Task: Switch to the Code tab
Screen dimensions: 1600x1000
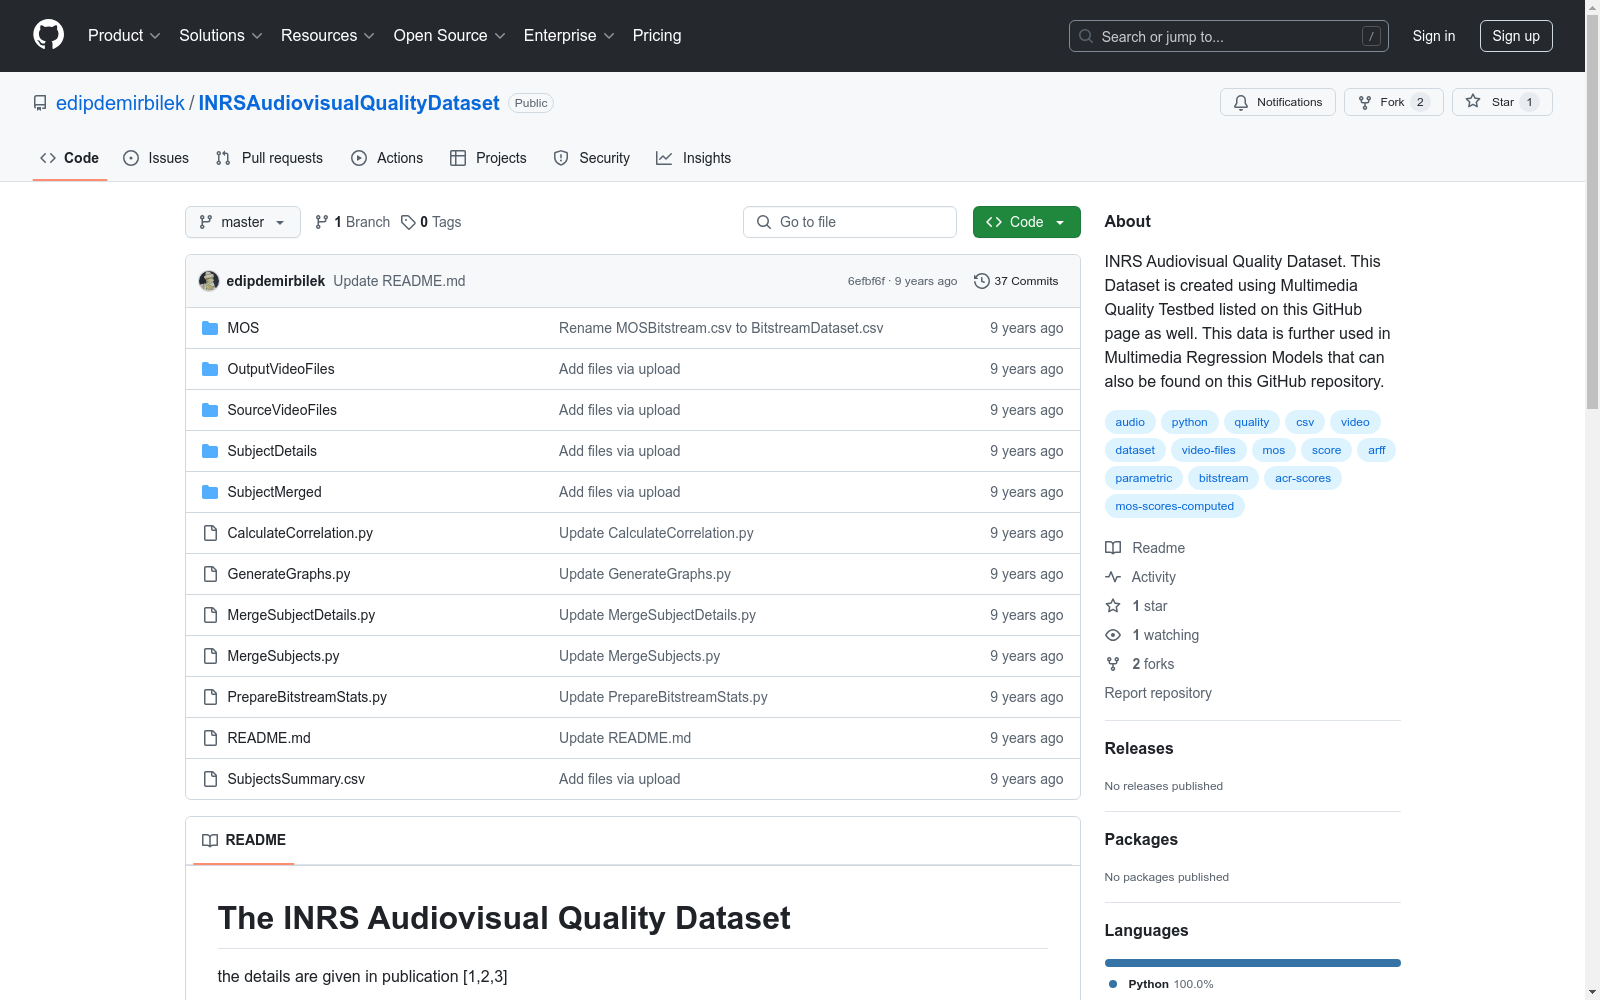Action: coord(70,158)
